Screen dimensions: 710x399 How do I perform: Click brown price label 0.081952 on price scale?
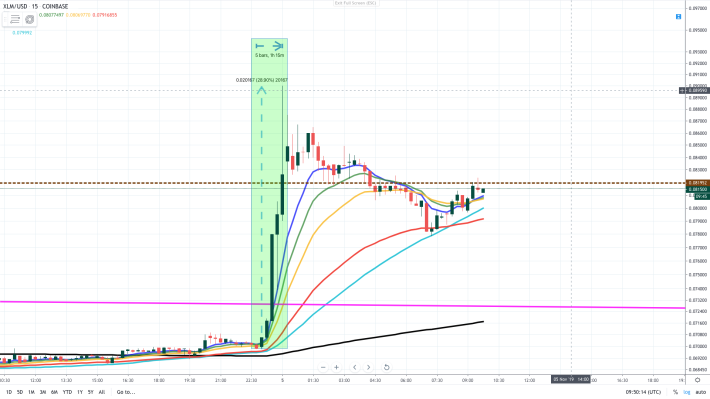(698, 183)
